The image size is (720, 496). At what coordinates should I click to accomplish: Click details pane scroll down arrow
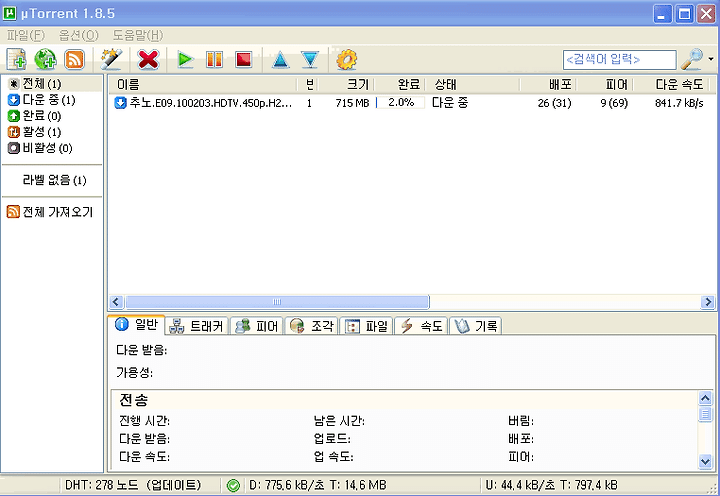705,461
